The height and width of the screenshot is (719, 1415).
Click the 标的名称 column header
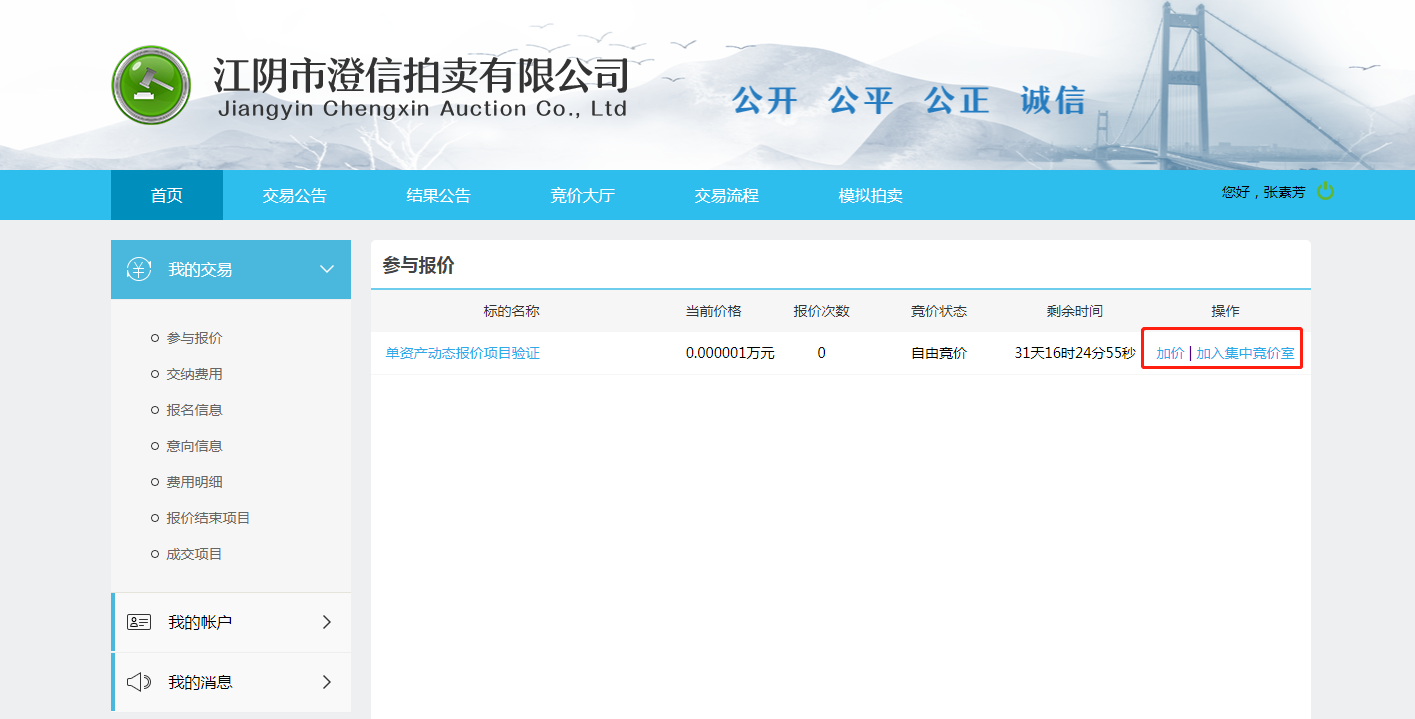coord(511,311)
